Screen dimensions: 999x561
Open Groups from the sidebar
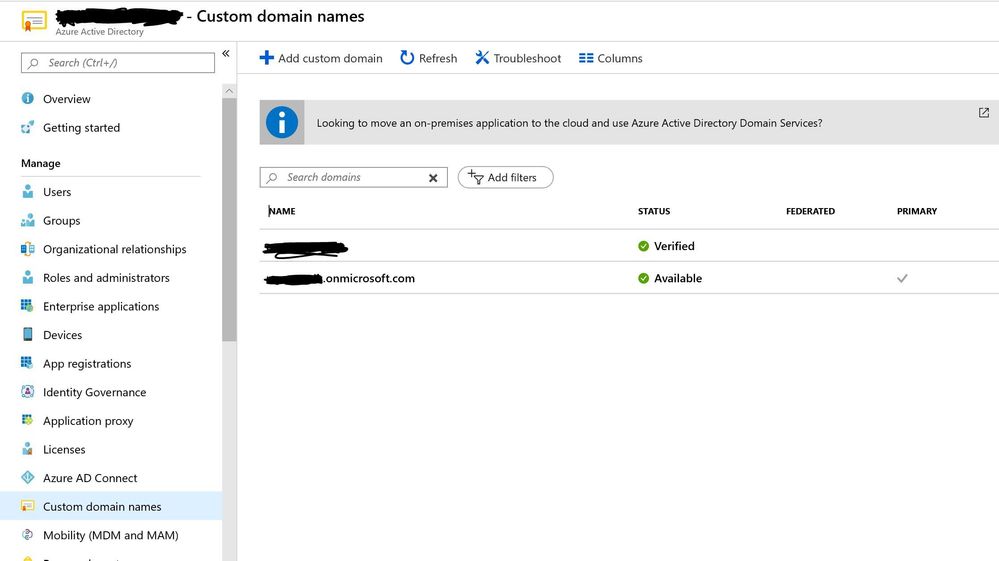(x=61, y=220)
